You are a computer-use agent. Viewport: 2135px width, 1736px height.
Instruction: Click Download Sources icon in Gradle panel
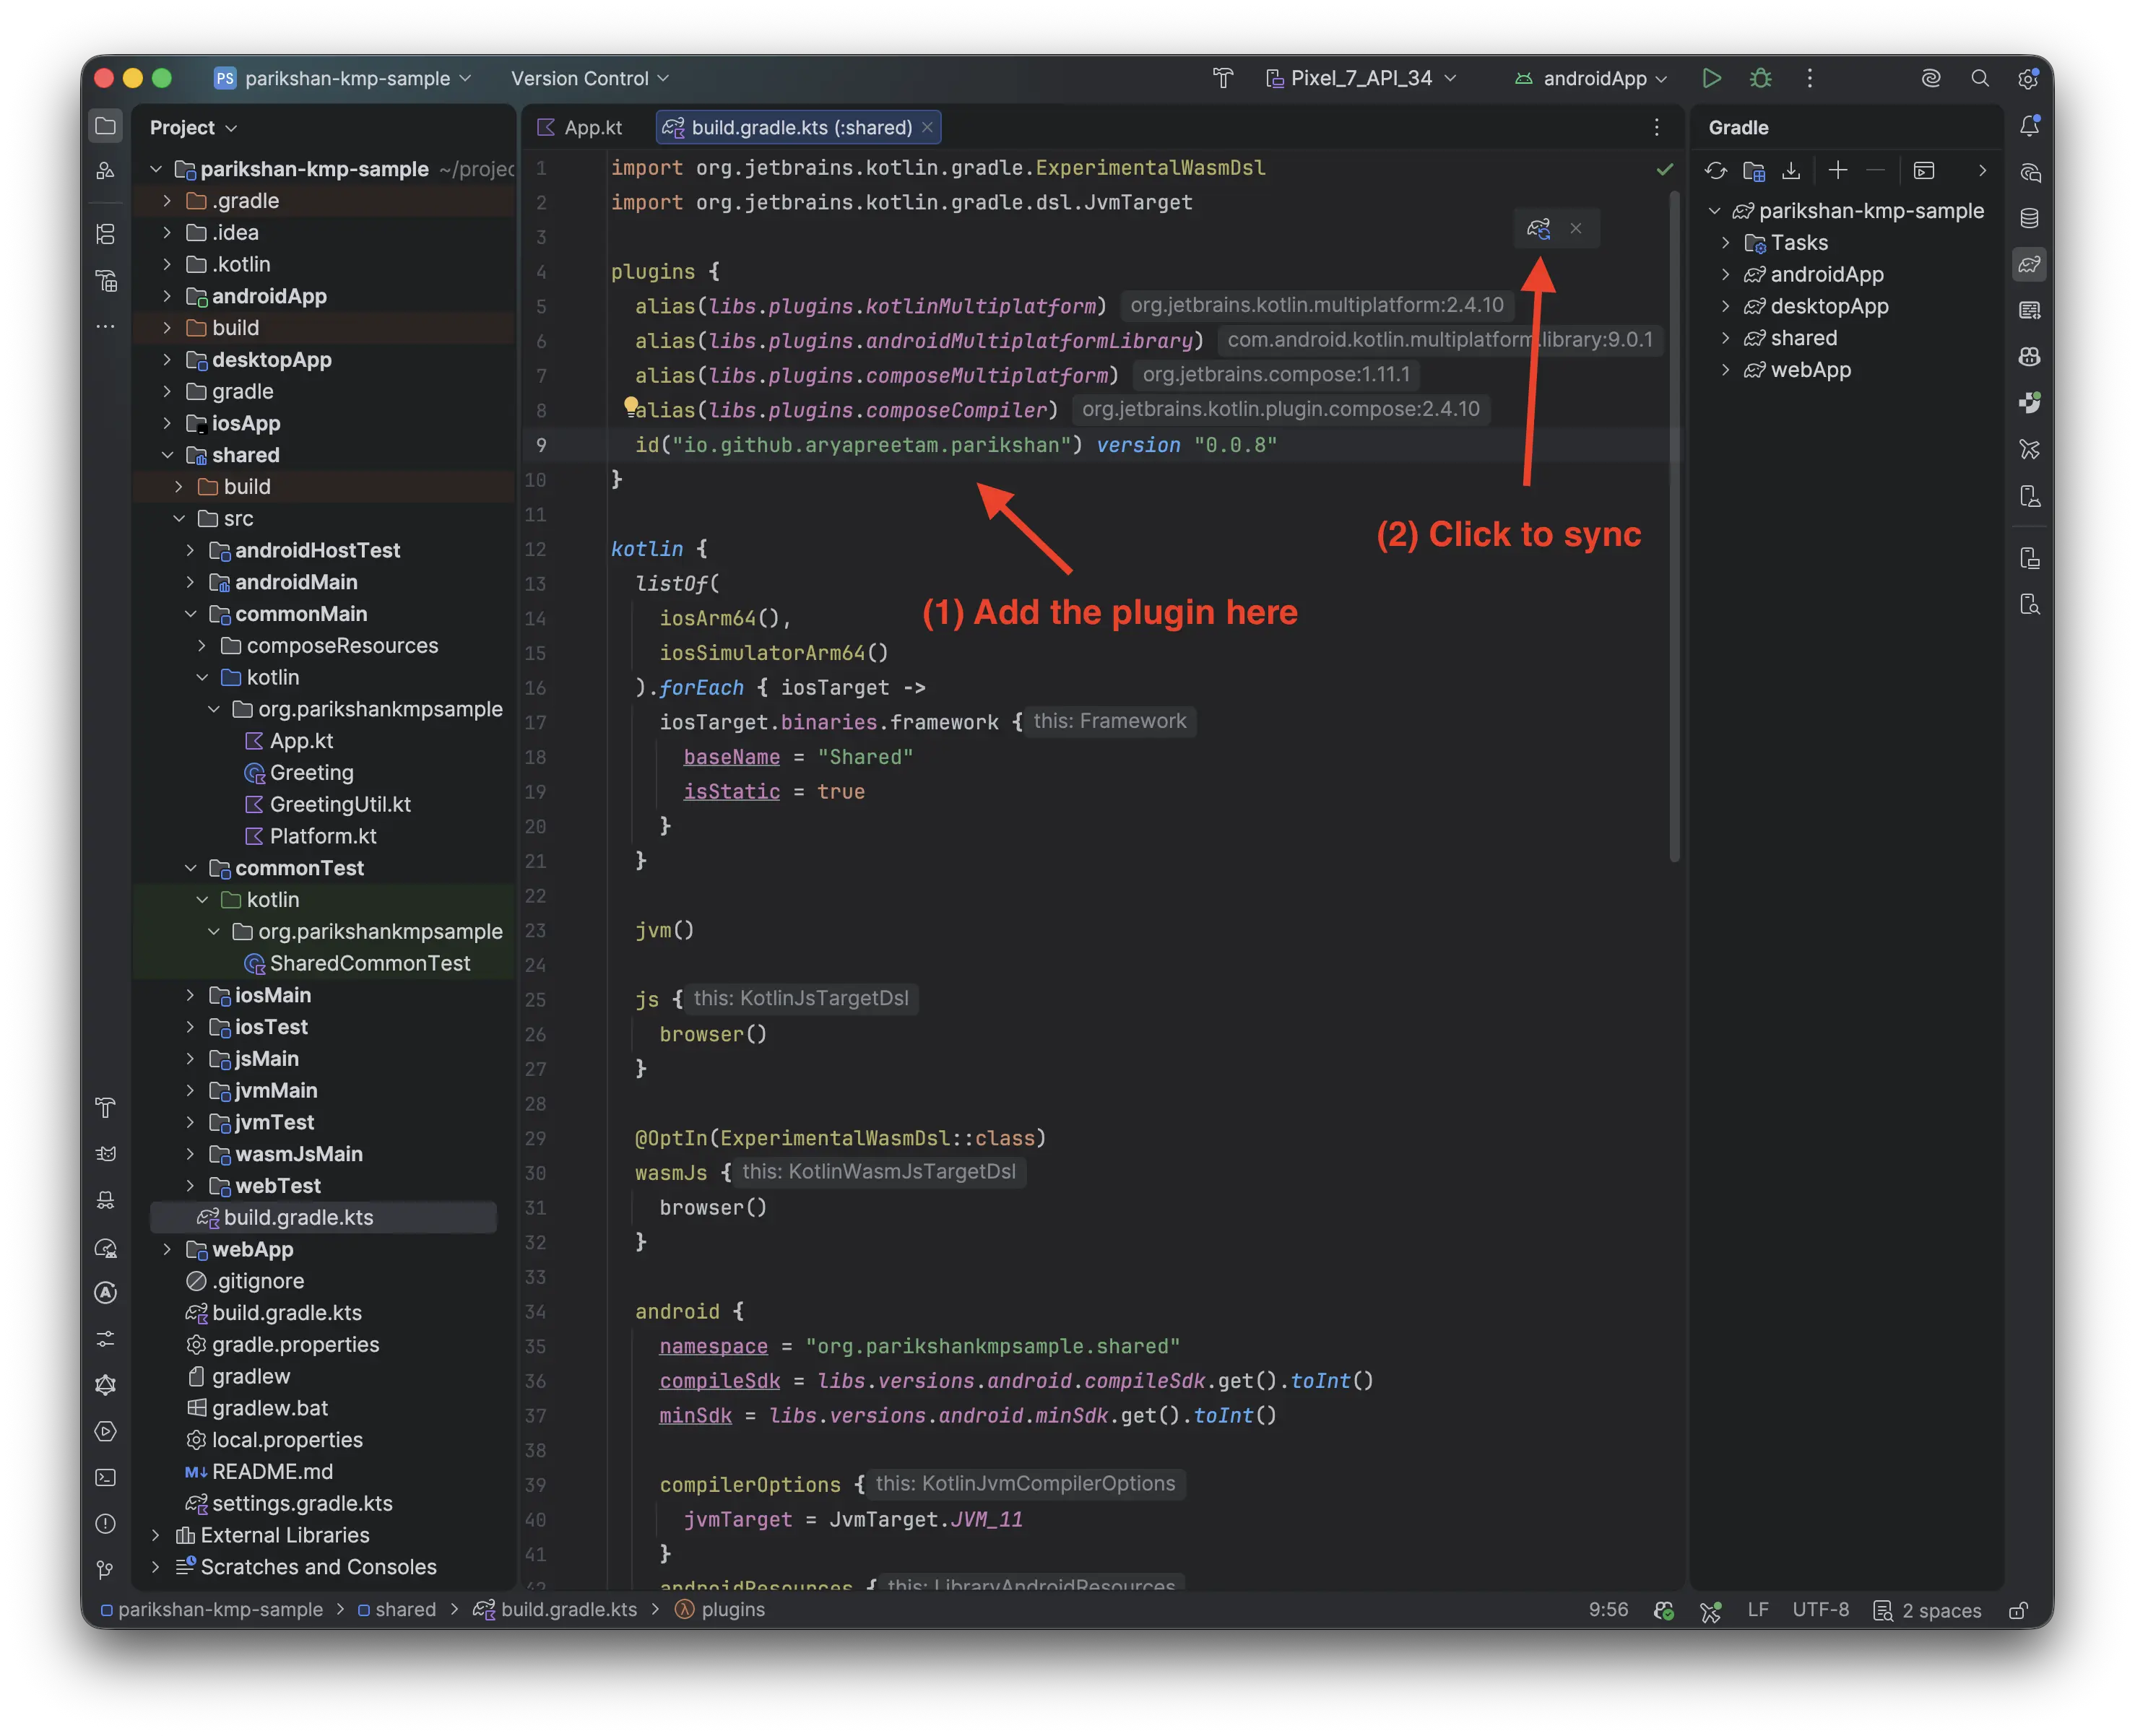pyautogui.click(x=1791, y=171)
